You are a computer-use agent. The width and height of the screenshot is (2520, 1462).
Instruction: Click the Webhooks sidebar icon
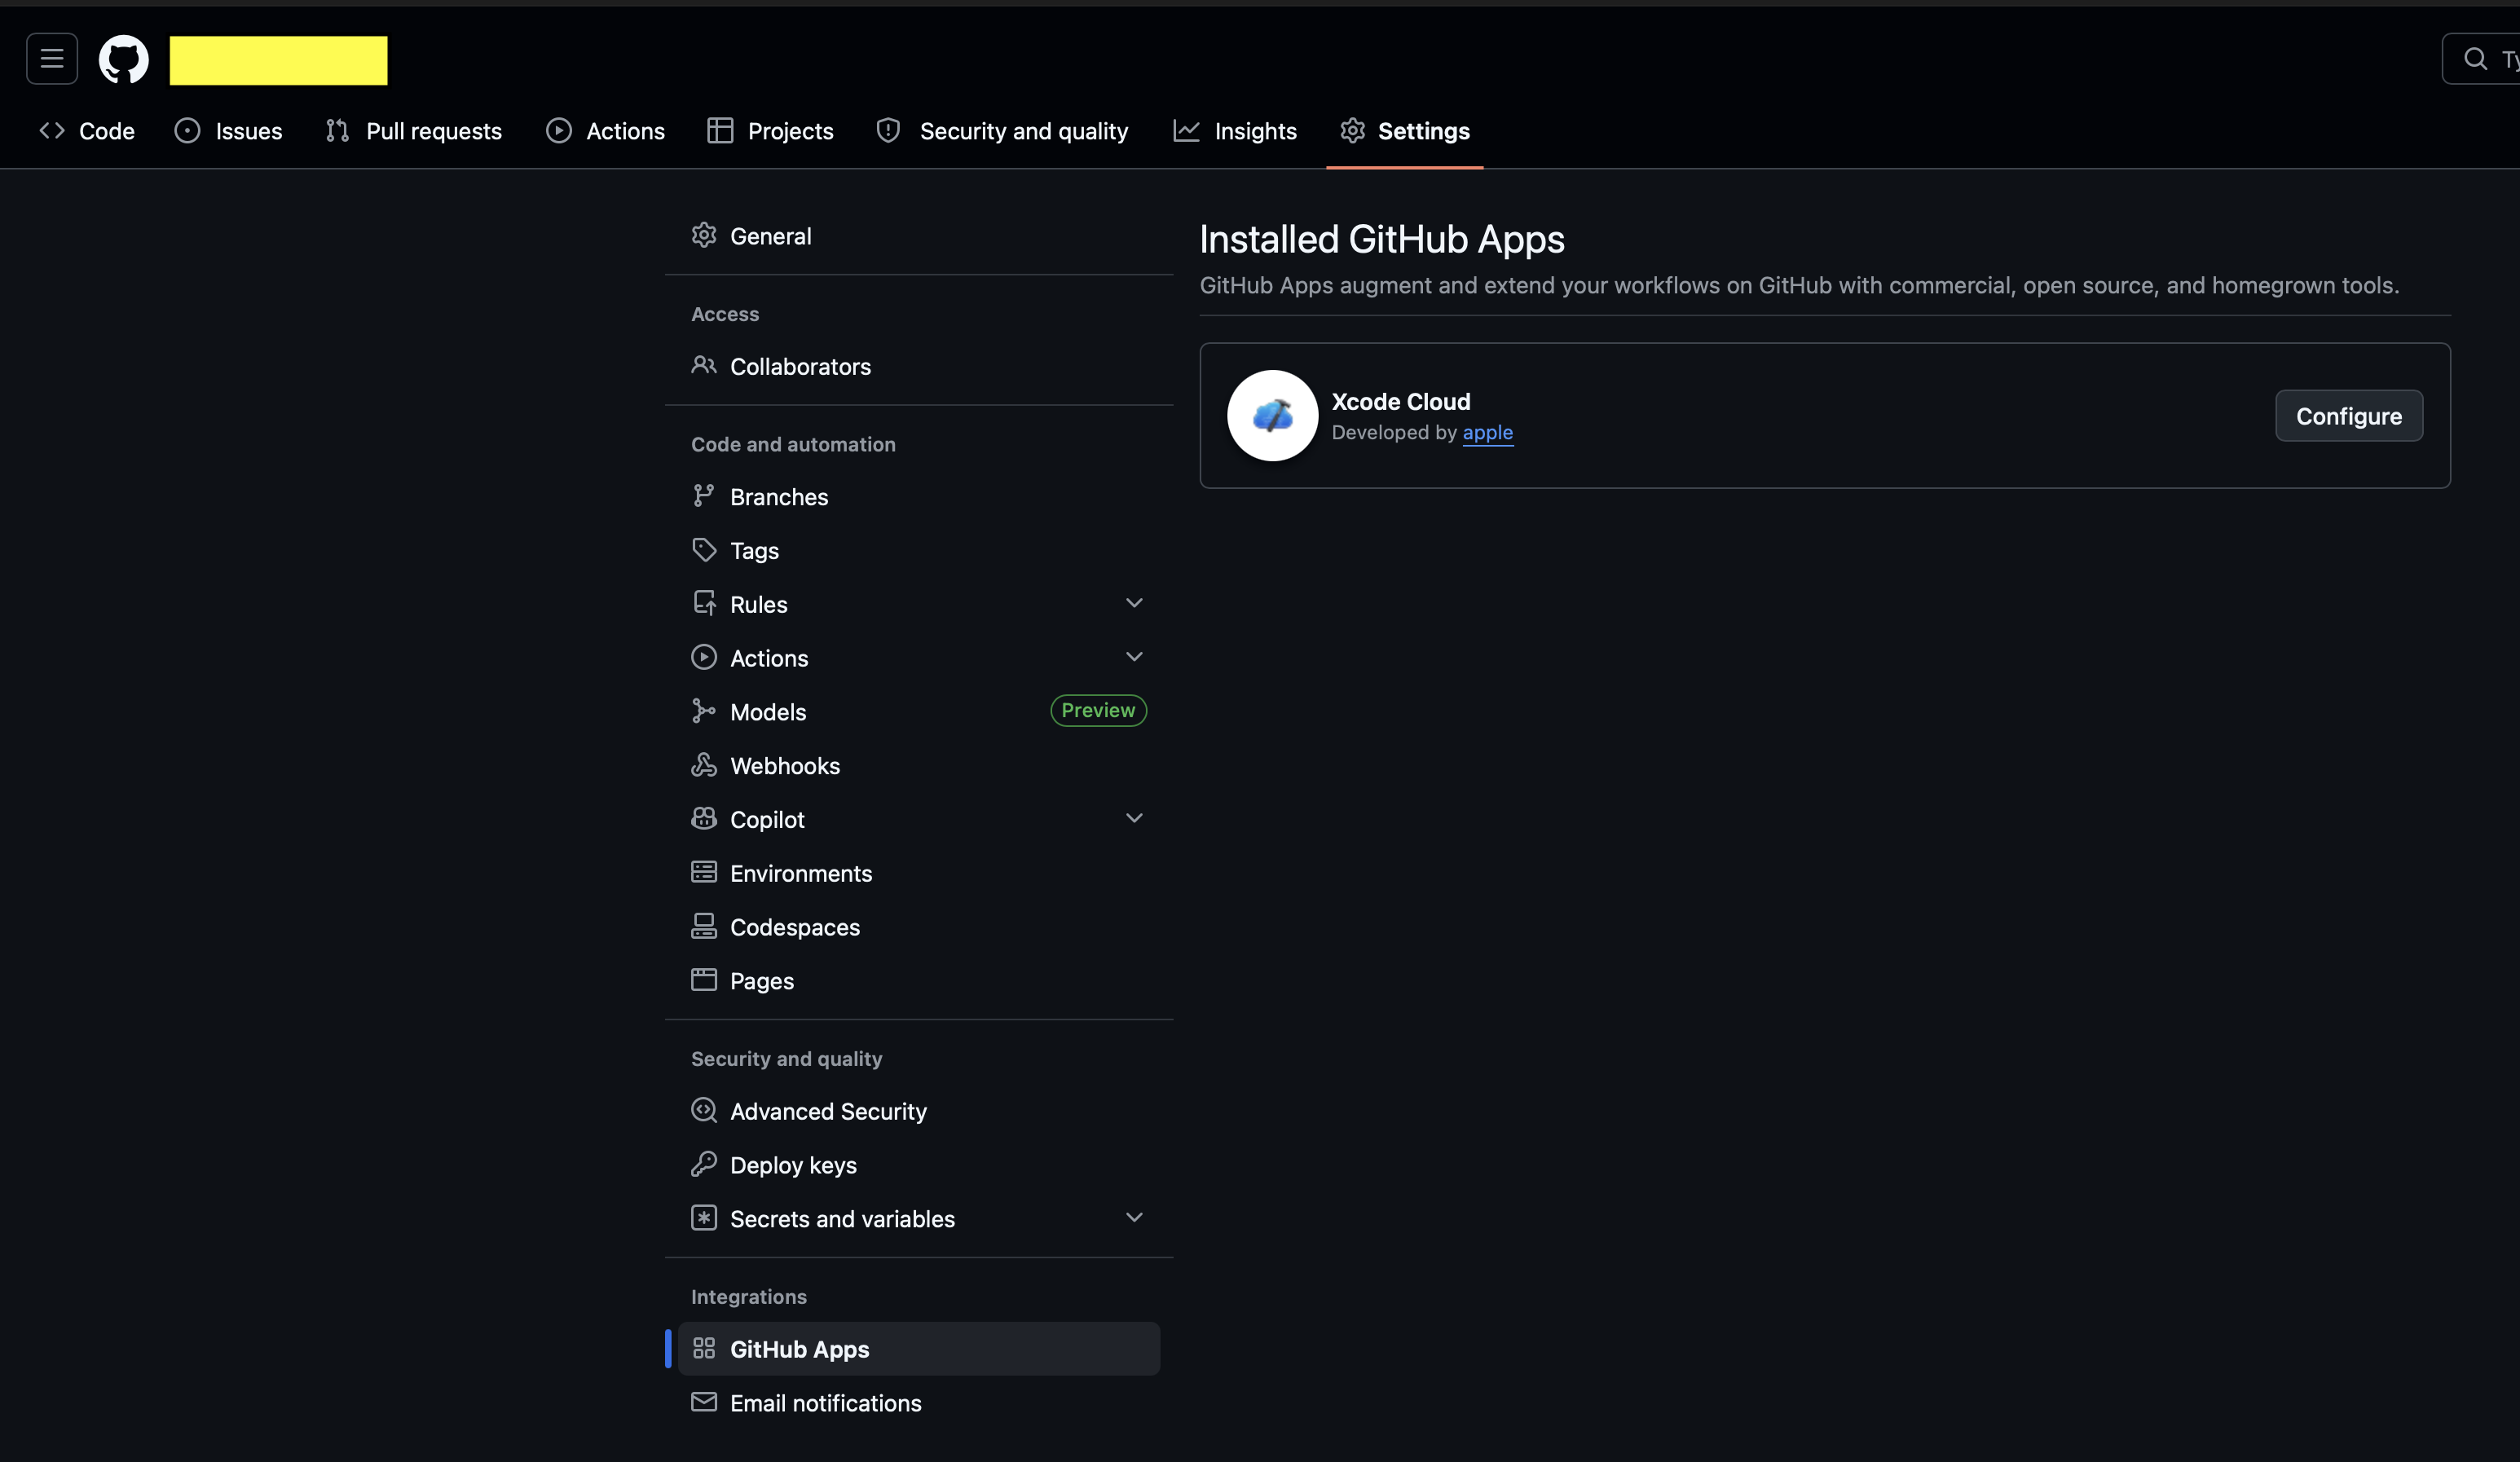pyautogui.click(x=704, y=765)
